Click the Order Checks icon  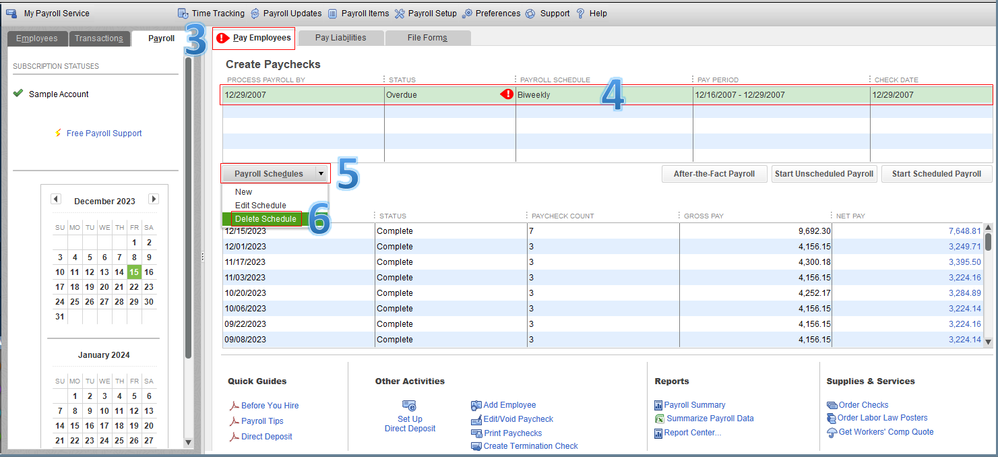pyautogui.click(x=832, y=405)
